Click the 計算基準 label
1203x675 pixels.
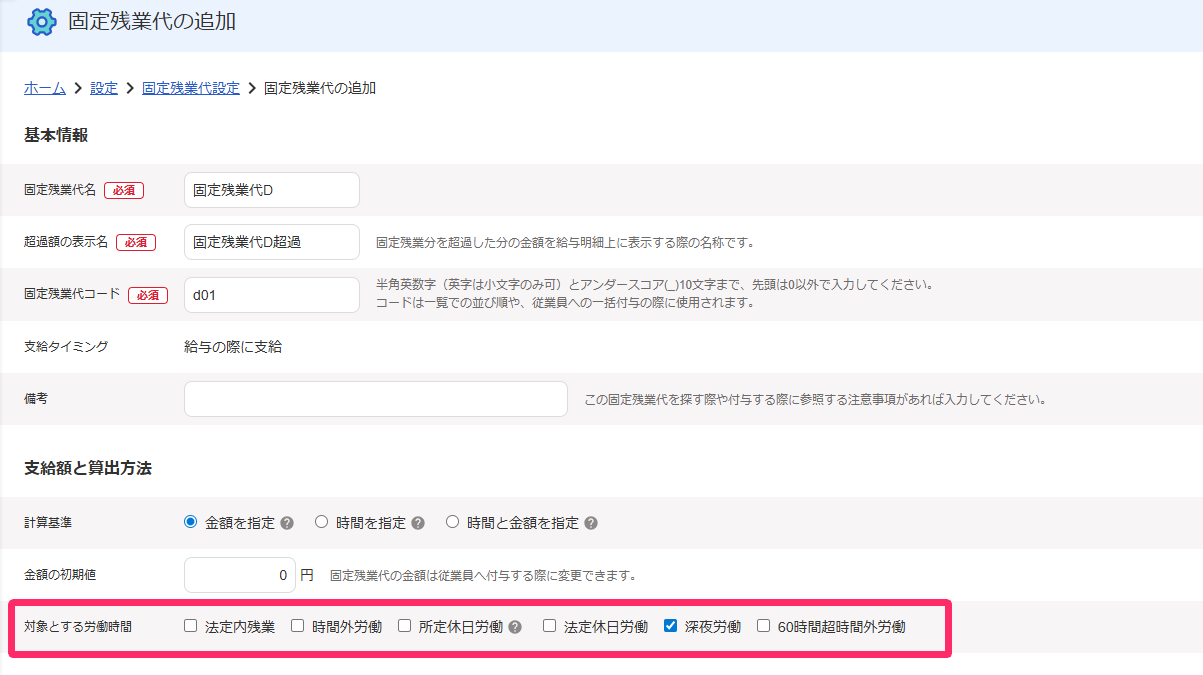click(50, 523)
